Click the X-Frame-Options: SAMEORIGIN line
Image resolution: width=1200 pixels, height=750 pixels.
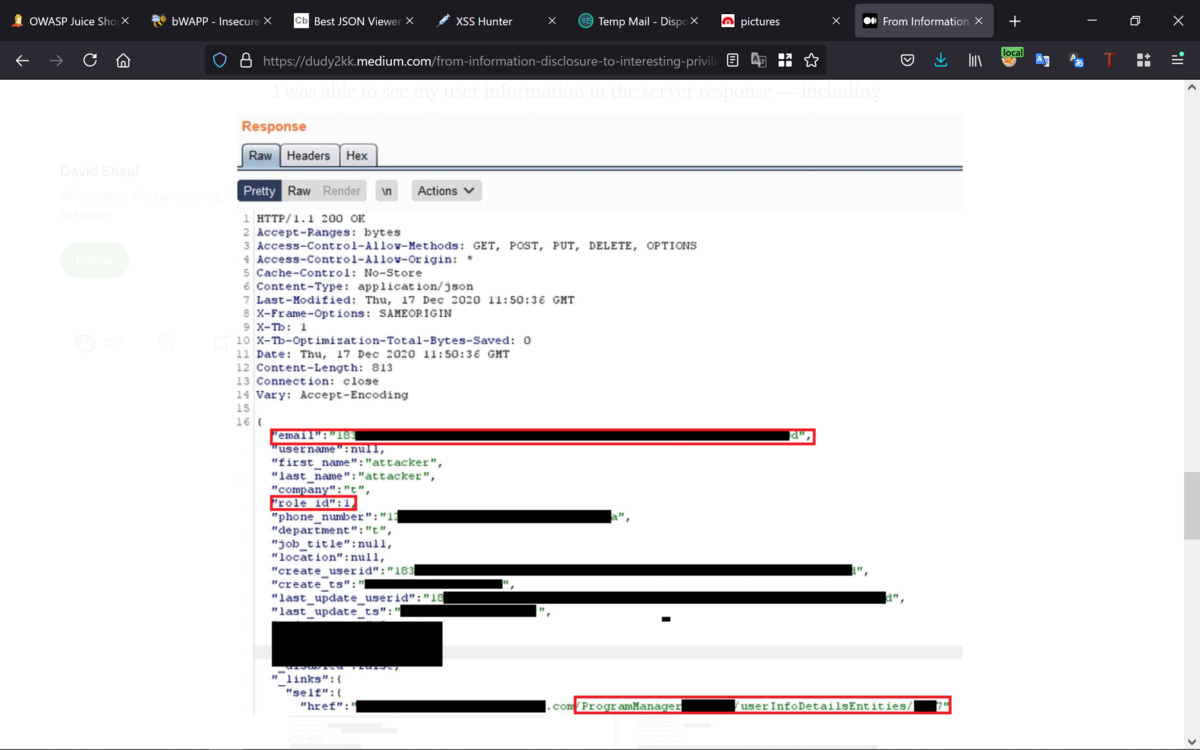pyautogui.click(x=354, y=313)
